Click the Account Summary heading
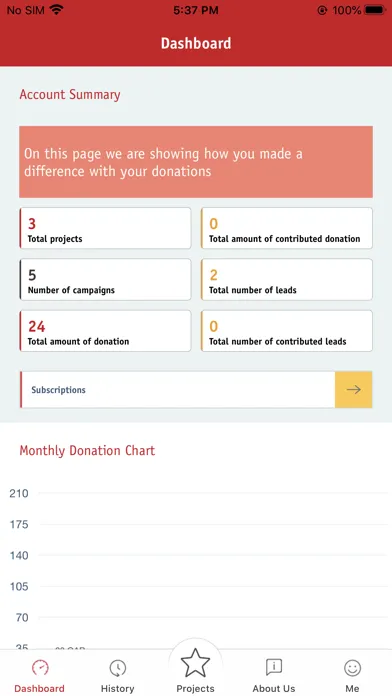392x696 pixels. (70, 95)
